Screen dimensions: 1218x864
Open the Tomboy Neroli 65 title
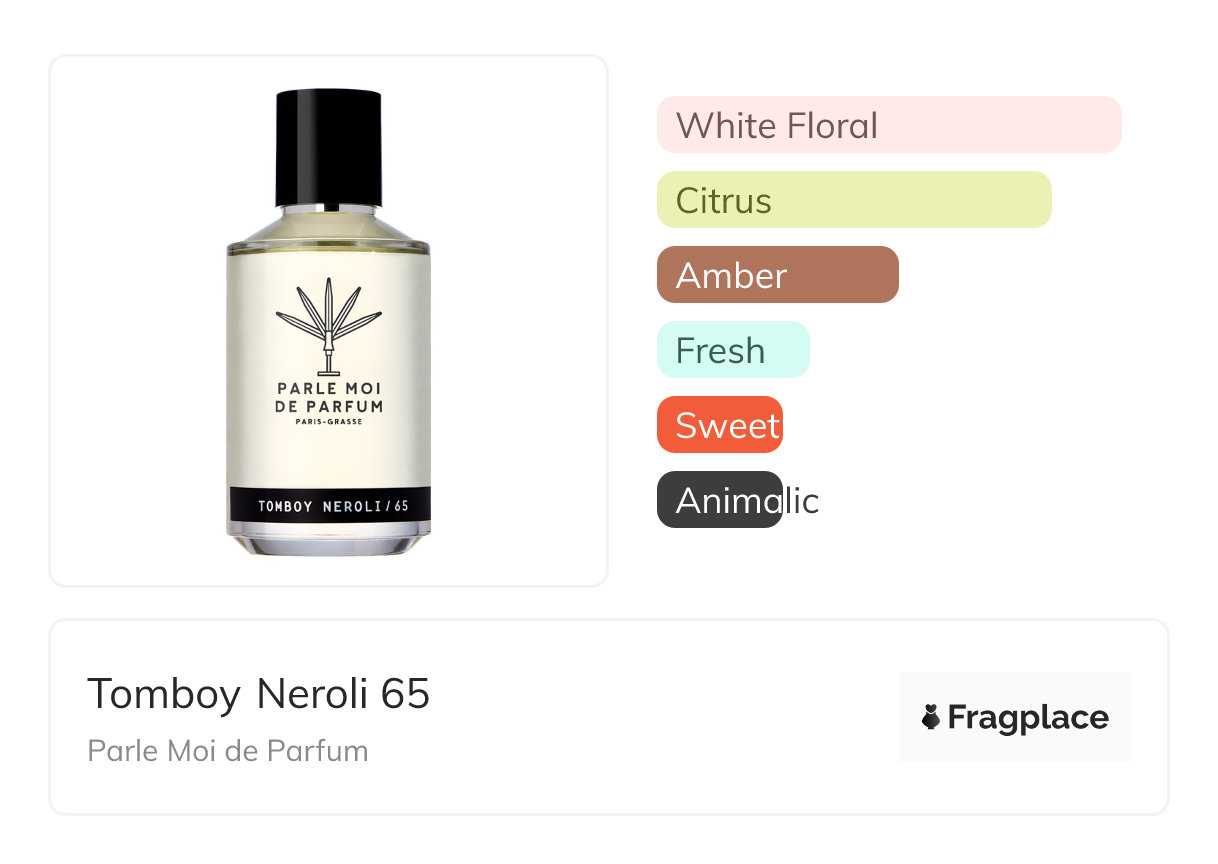(x=259, y=694)
